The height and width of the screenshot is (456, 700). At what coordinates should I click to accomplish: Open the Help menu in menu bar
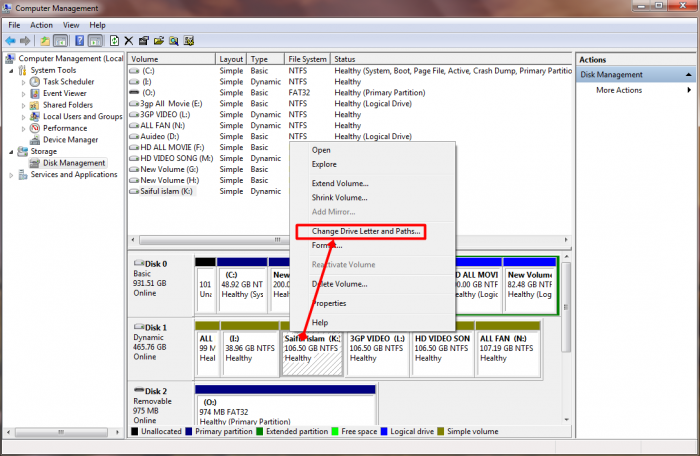coord(97,25)
